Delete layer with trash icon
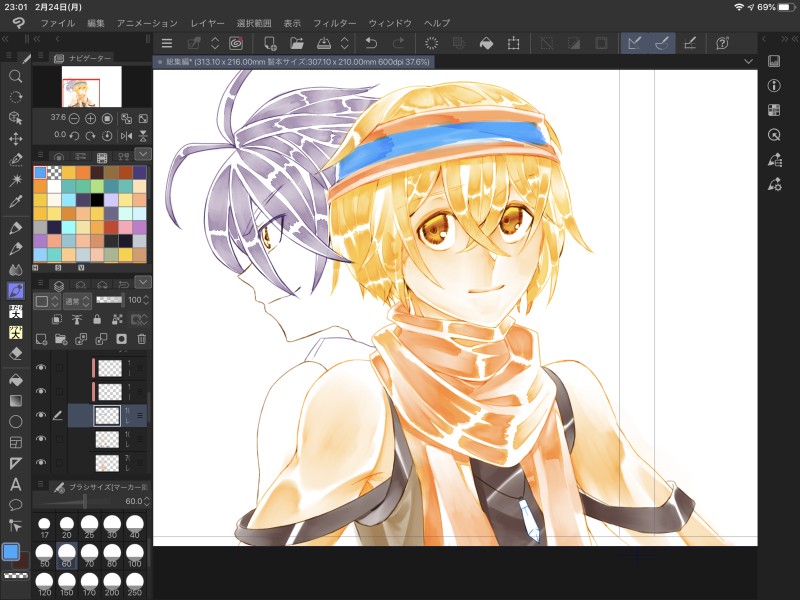The image size is (800, 600). pyautogui.click(x=142, y=339)
